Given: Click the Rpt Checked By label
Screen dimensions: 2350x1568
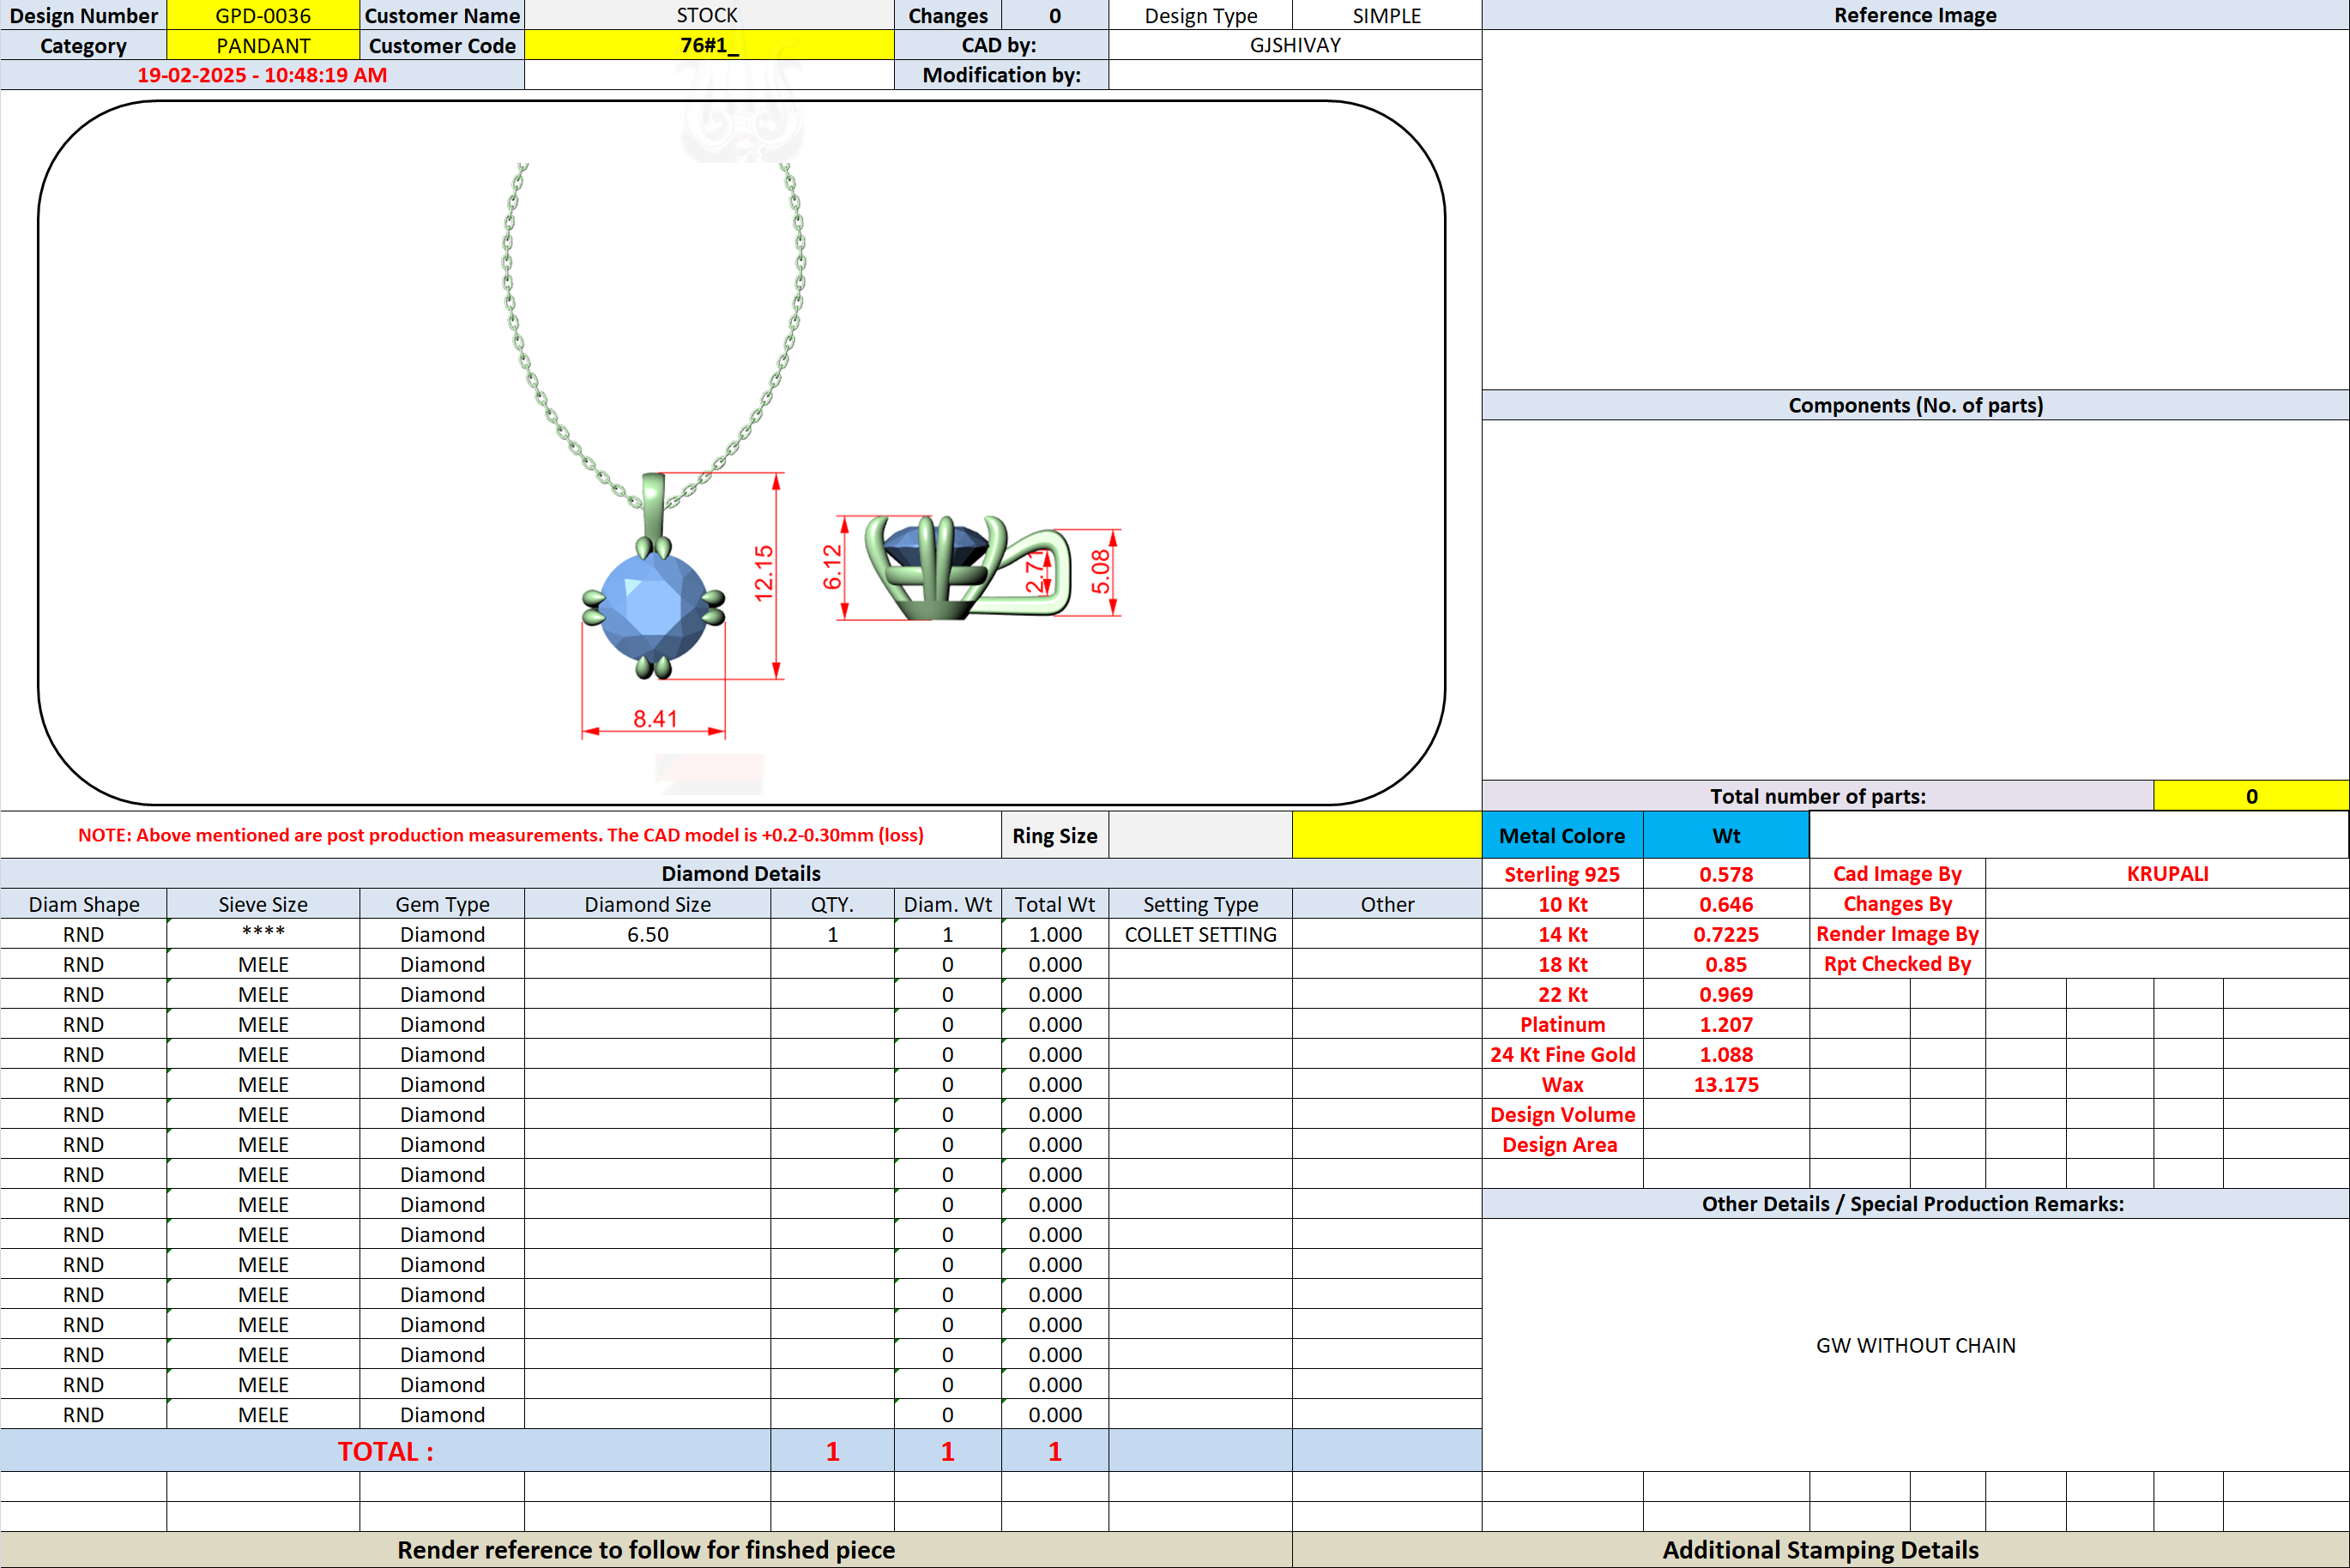Looking at the screenshot, I should (x=1897, y=964).
